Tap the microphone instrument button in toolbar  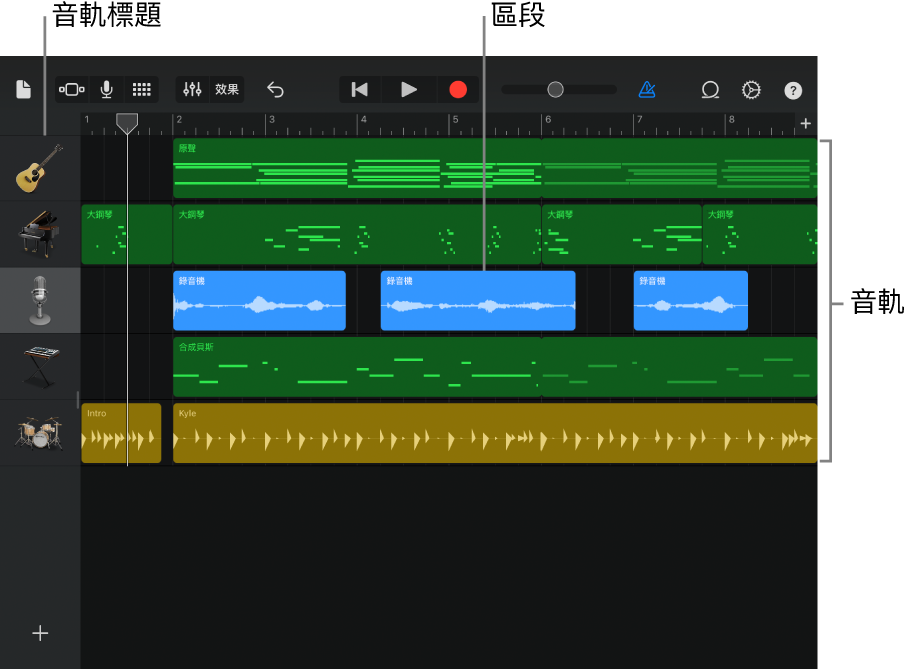pyautogui.click(x=106, y=89)
